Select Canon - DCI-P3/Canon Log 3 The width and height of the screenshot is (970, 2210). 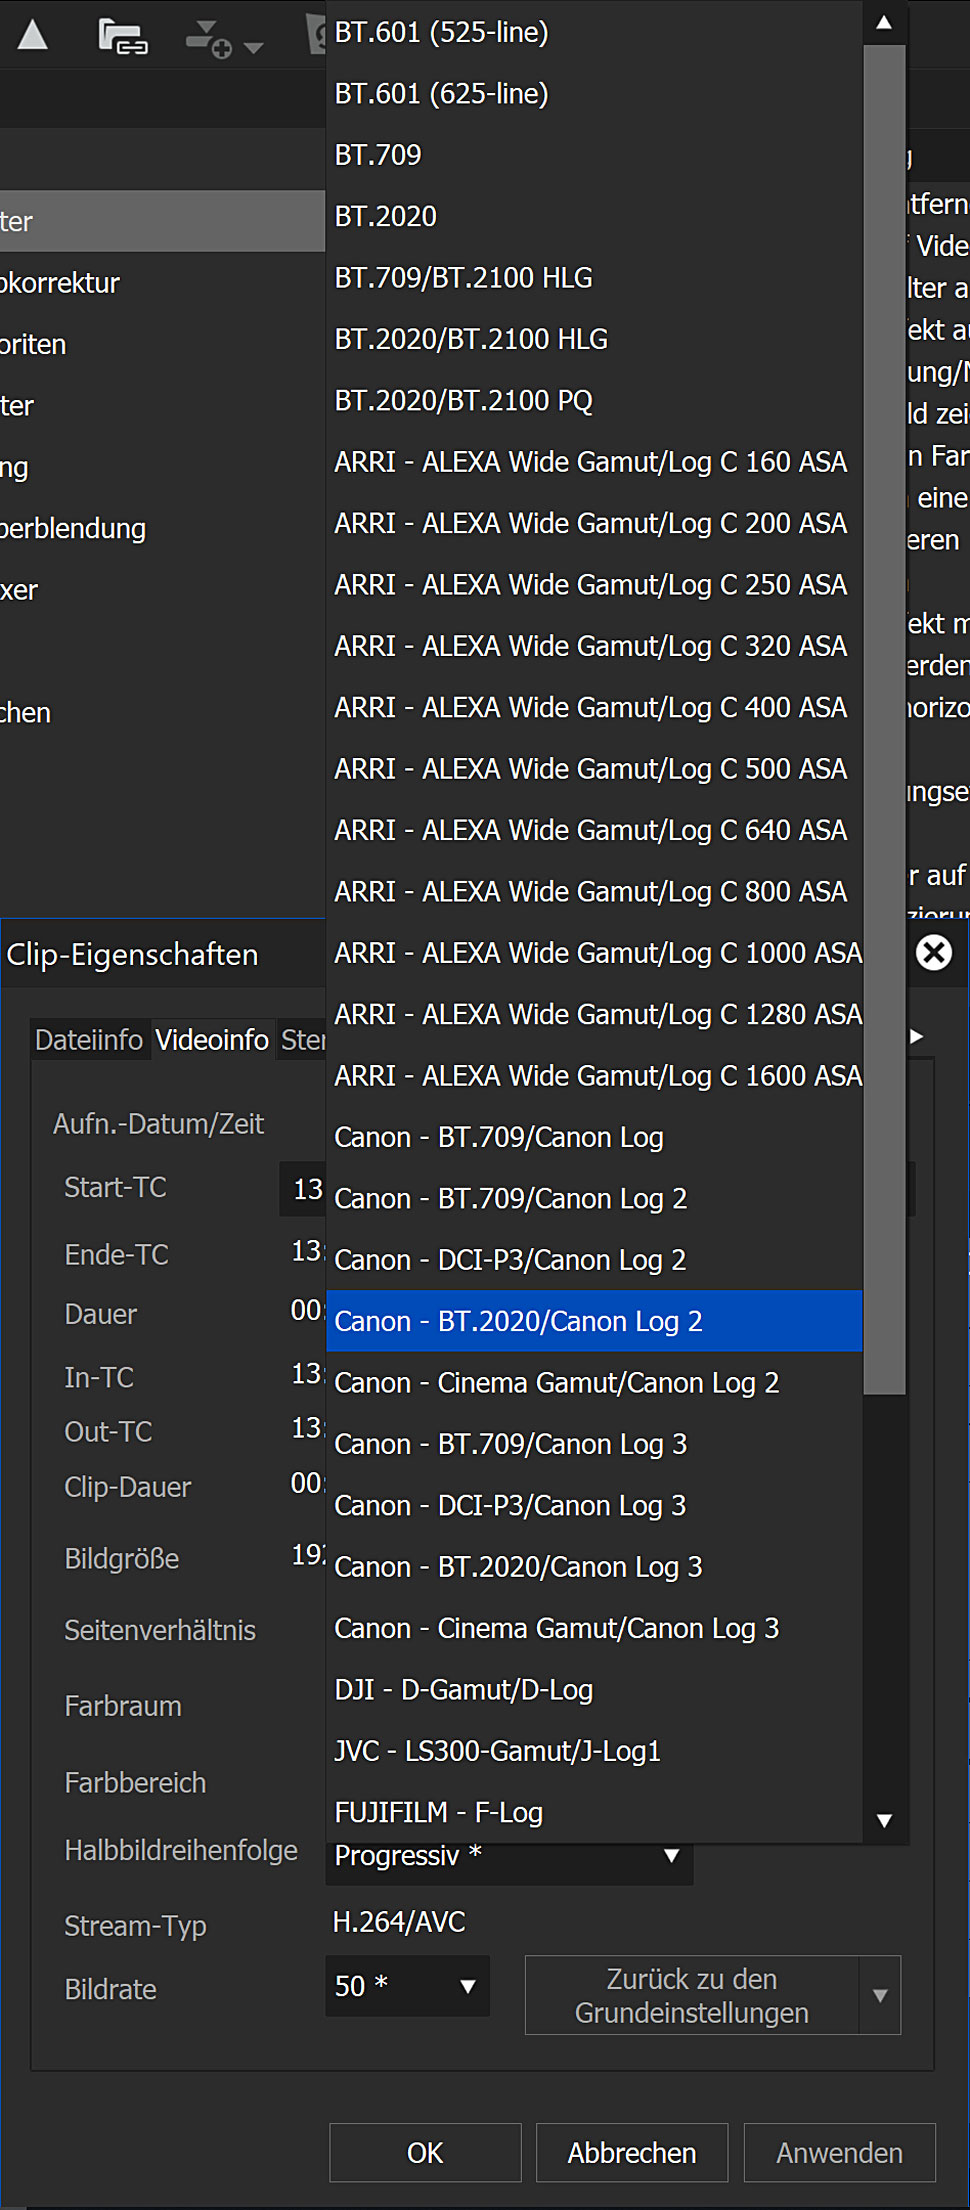click(594, 1506)
